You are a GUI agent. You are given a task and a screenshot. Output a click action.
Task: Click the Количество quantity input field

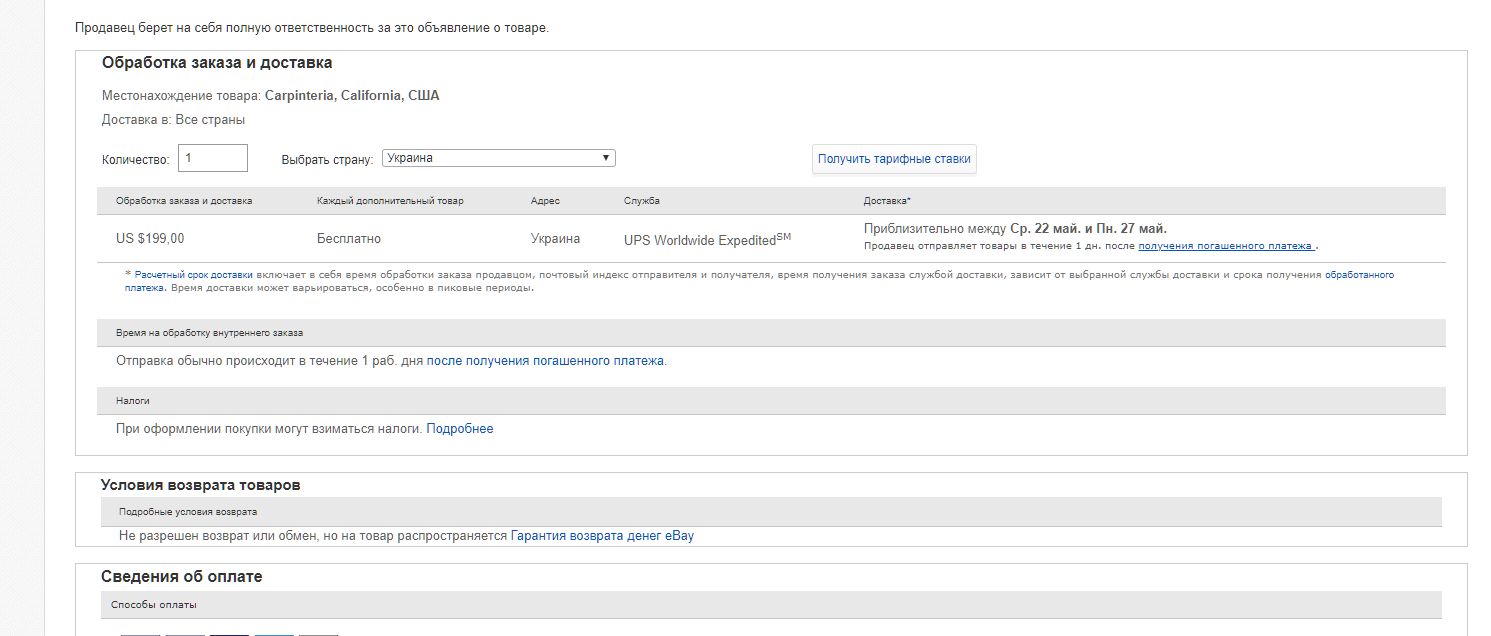213,158
